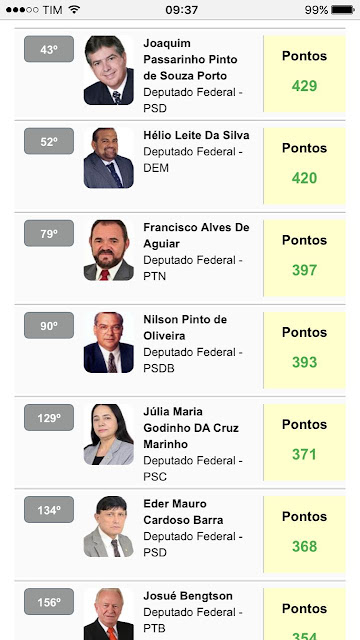
Task: Tap Josué Bengtson's portrait
Action: pos(109,614)
